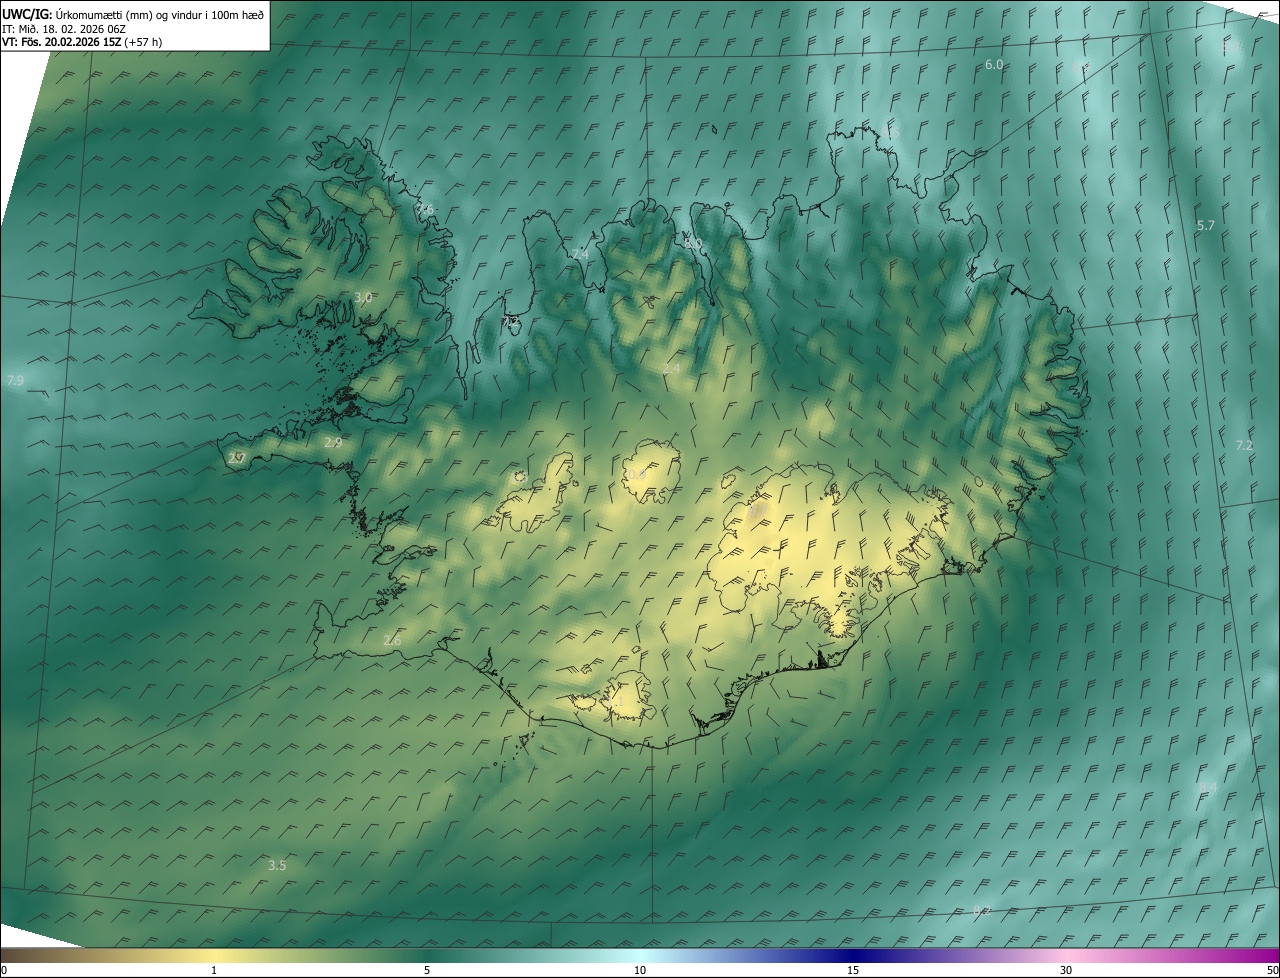Select the colorbar tick label '30'

[x=1066, y=970]
